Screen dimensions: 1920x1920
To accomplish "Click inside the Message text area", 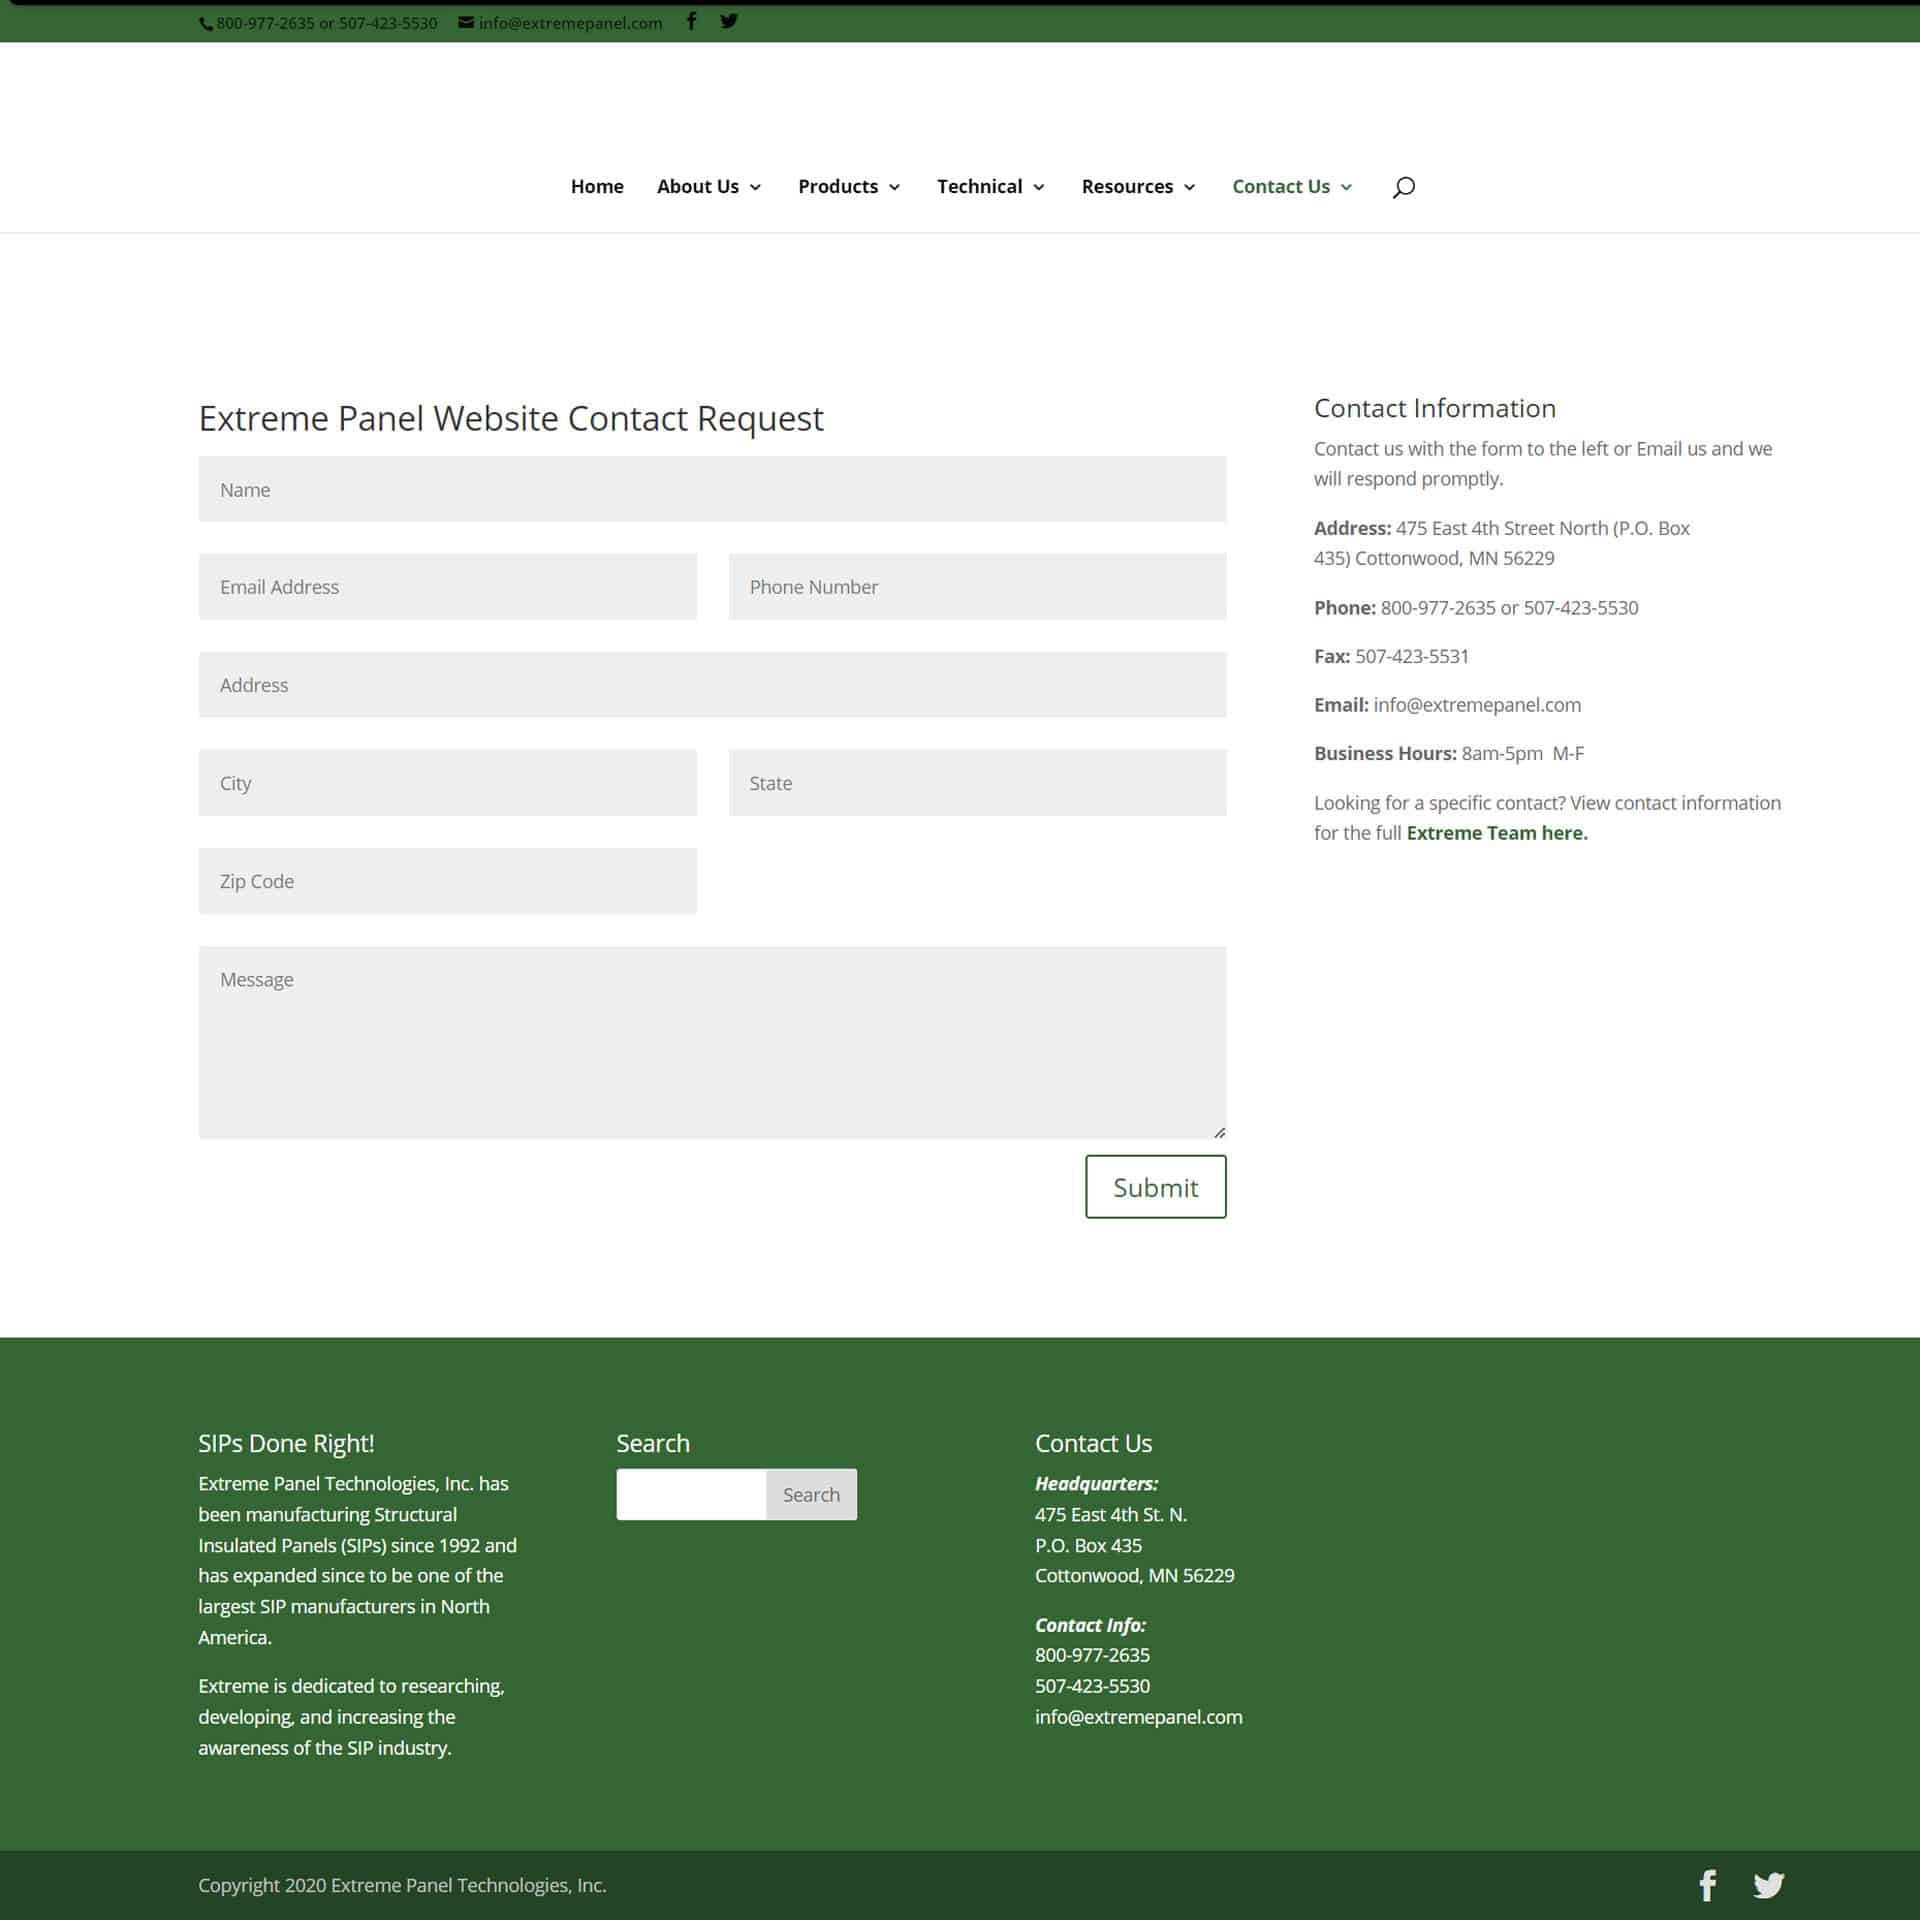I will point(712,1041).
